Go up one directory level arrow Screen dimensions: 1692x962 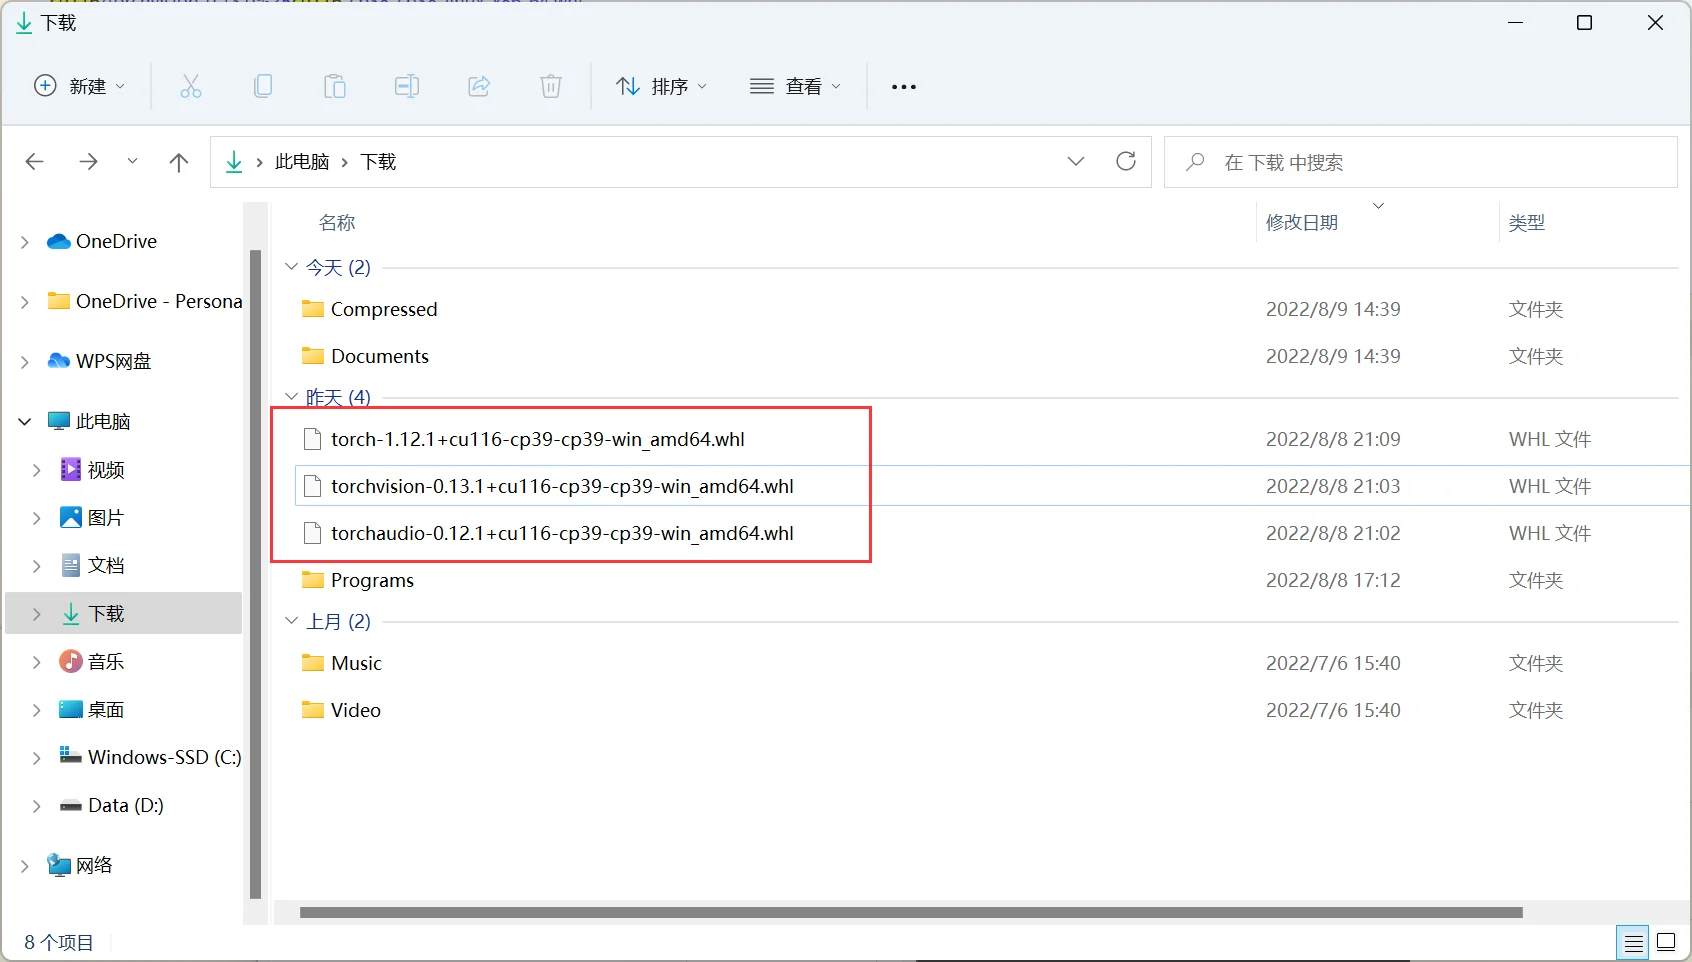pyautogui.click(x=179, y=162)
